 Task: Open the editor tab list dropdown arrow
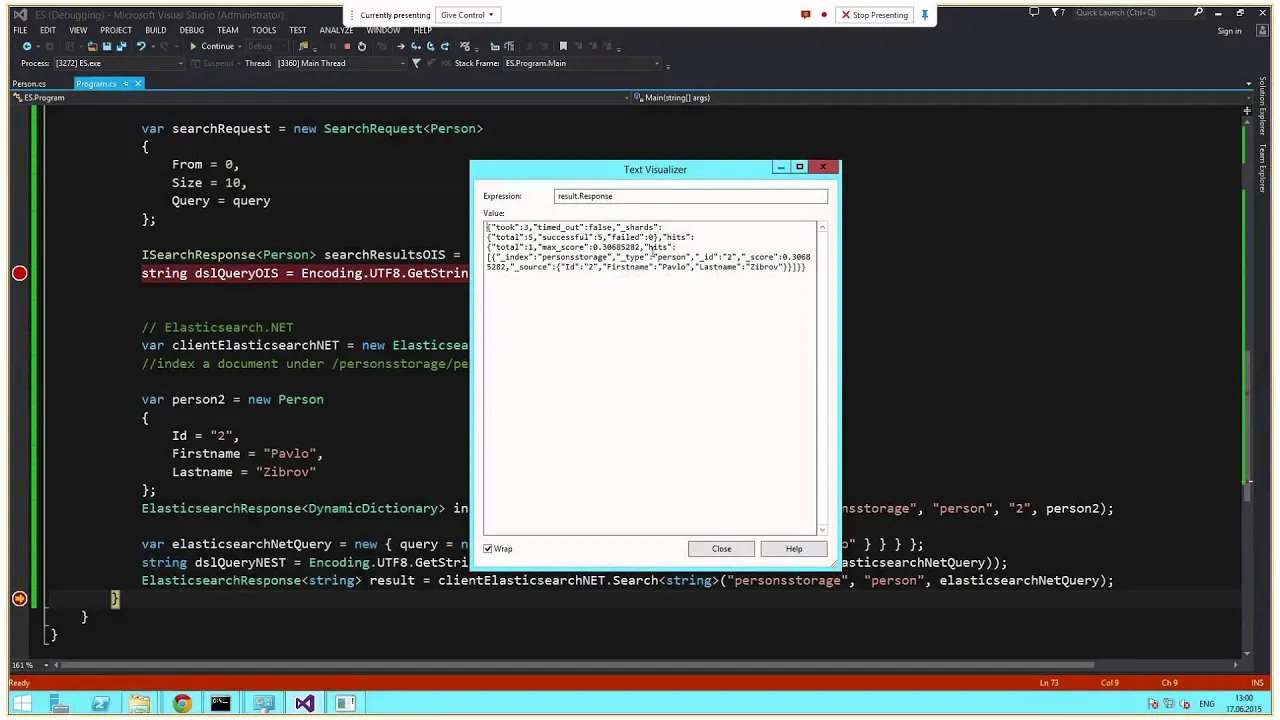(x=1249, y=83)
